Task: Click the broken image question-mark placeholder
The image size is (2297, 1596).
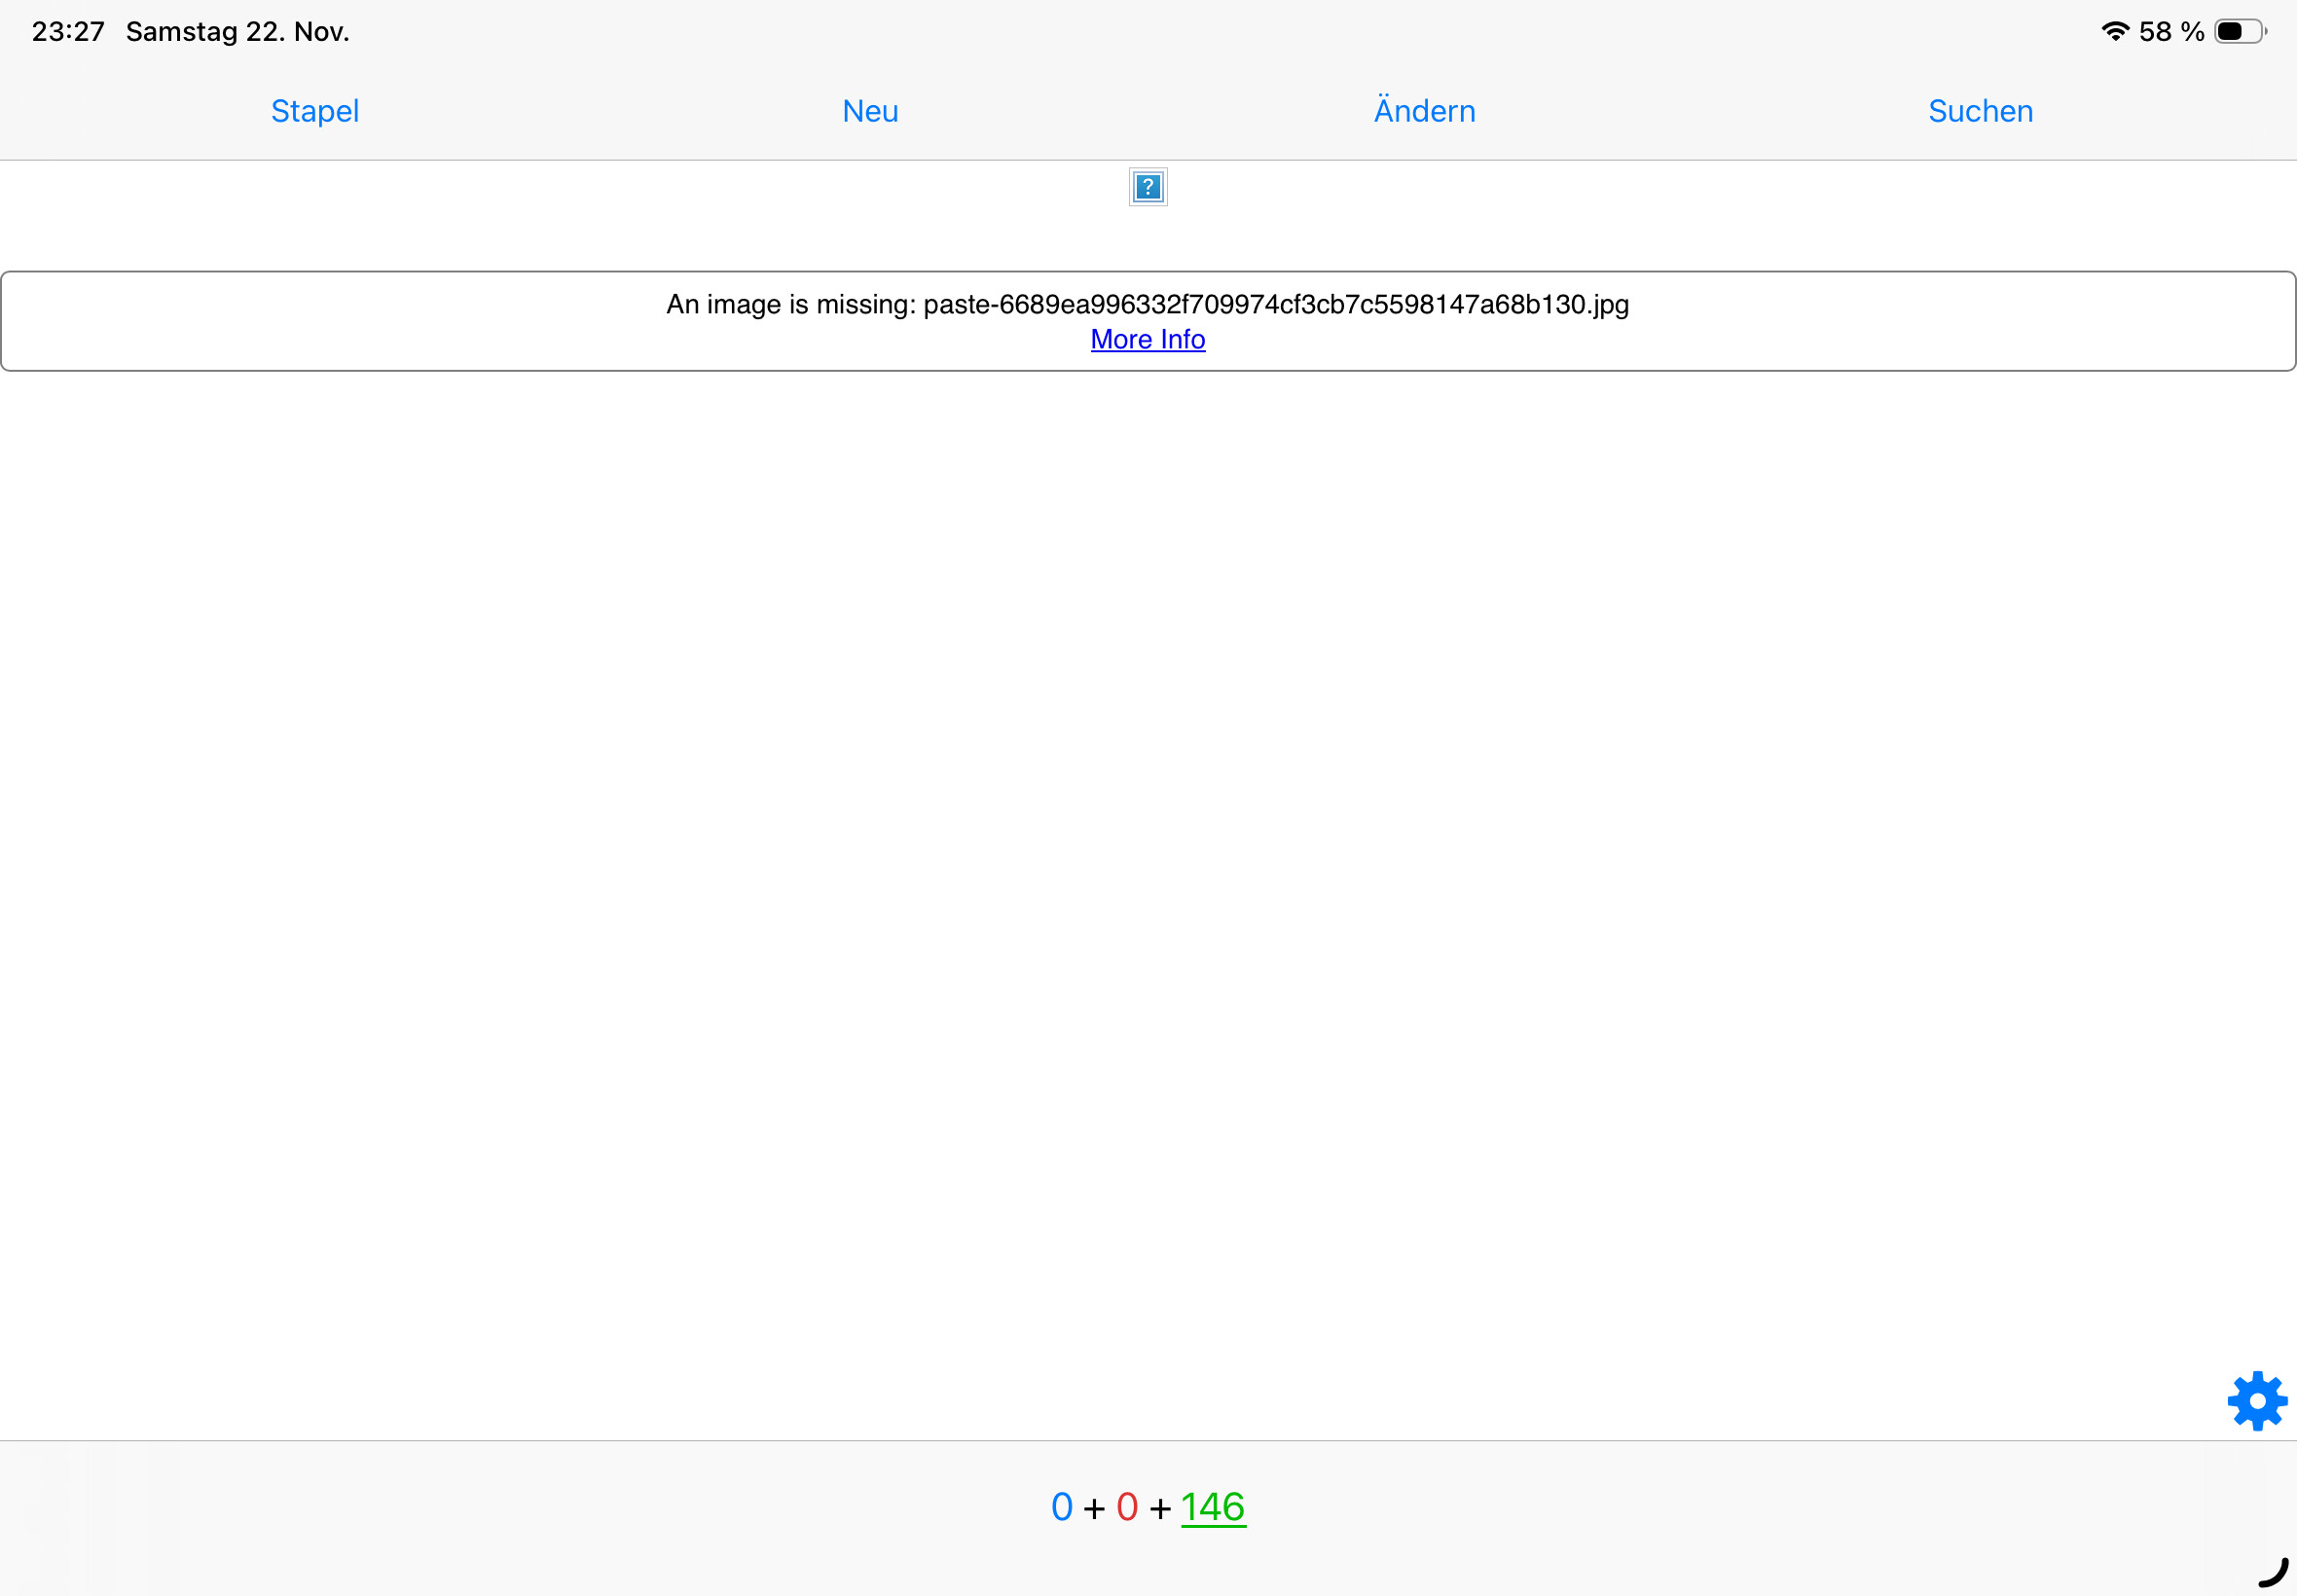Action: click(1148, 187)
